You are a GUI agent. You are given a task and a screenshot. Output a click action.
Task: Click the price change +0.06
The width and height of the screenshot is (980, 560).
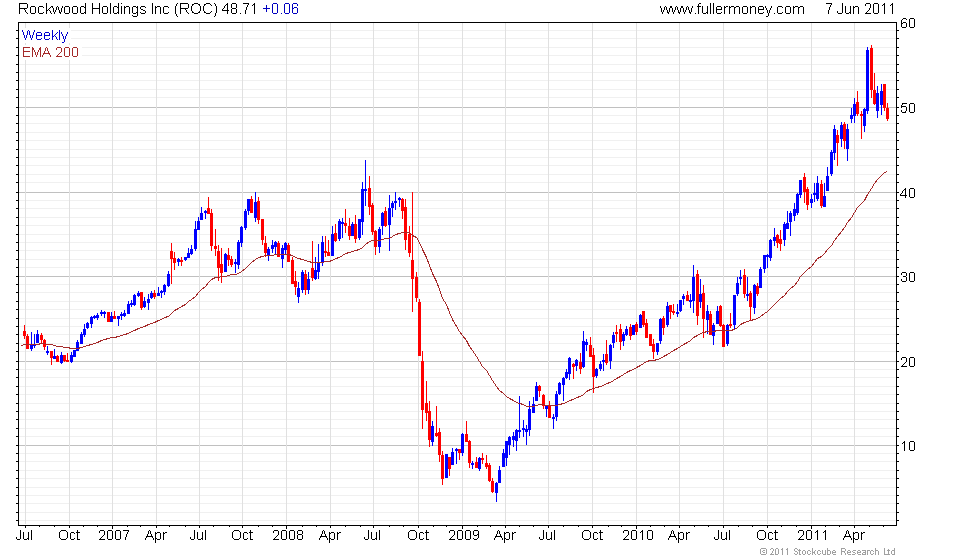(x=280, y=9)
